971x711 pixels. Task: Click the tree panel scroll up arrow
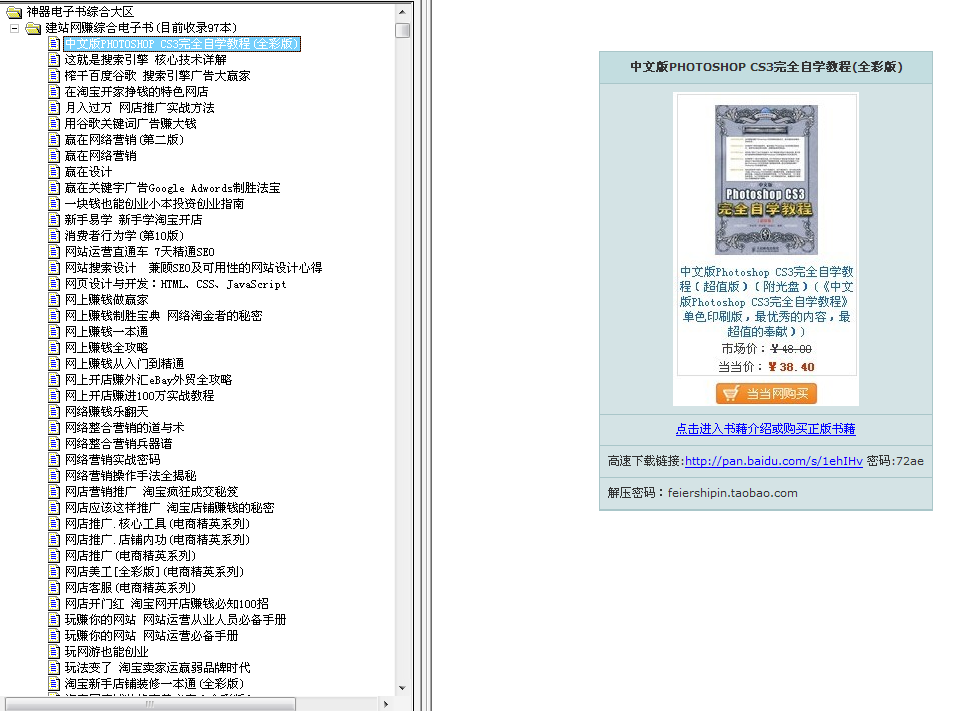coord(403,12)
